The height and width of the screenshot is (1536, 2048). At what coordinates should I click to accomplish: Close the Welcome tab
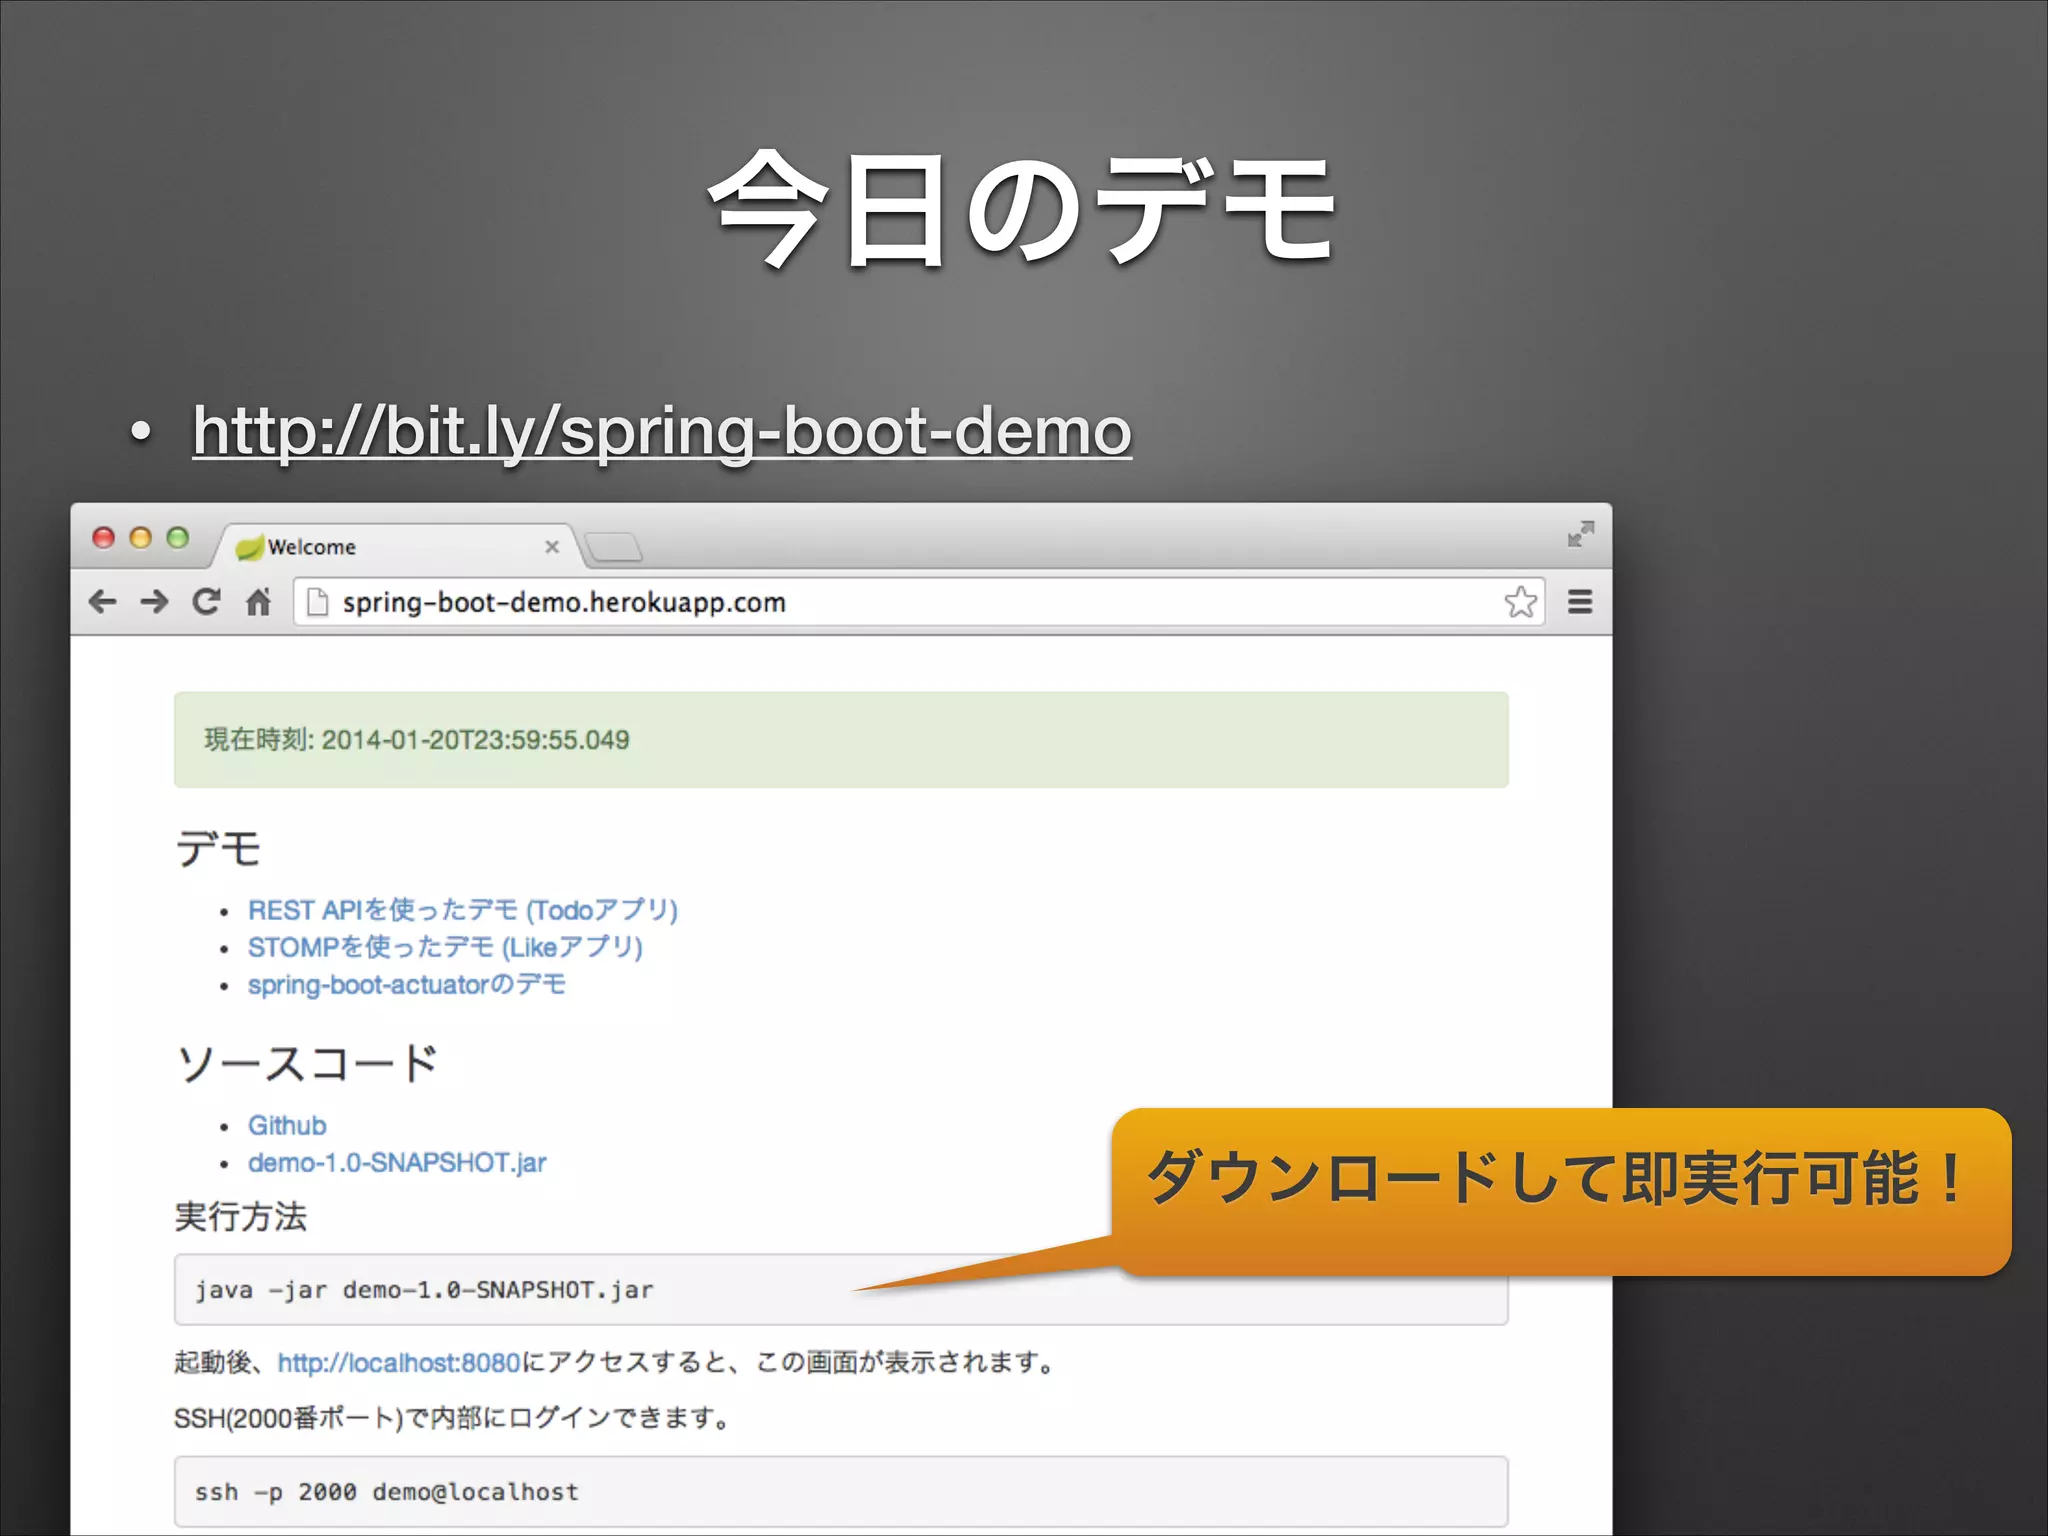point(552,547)
